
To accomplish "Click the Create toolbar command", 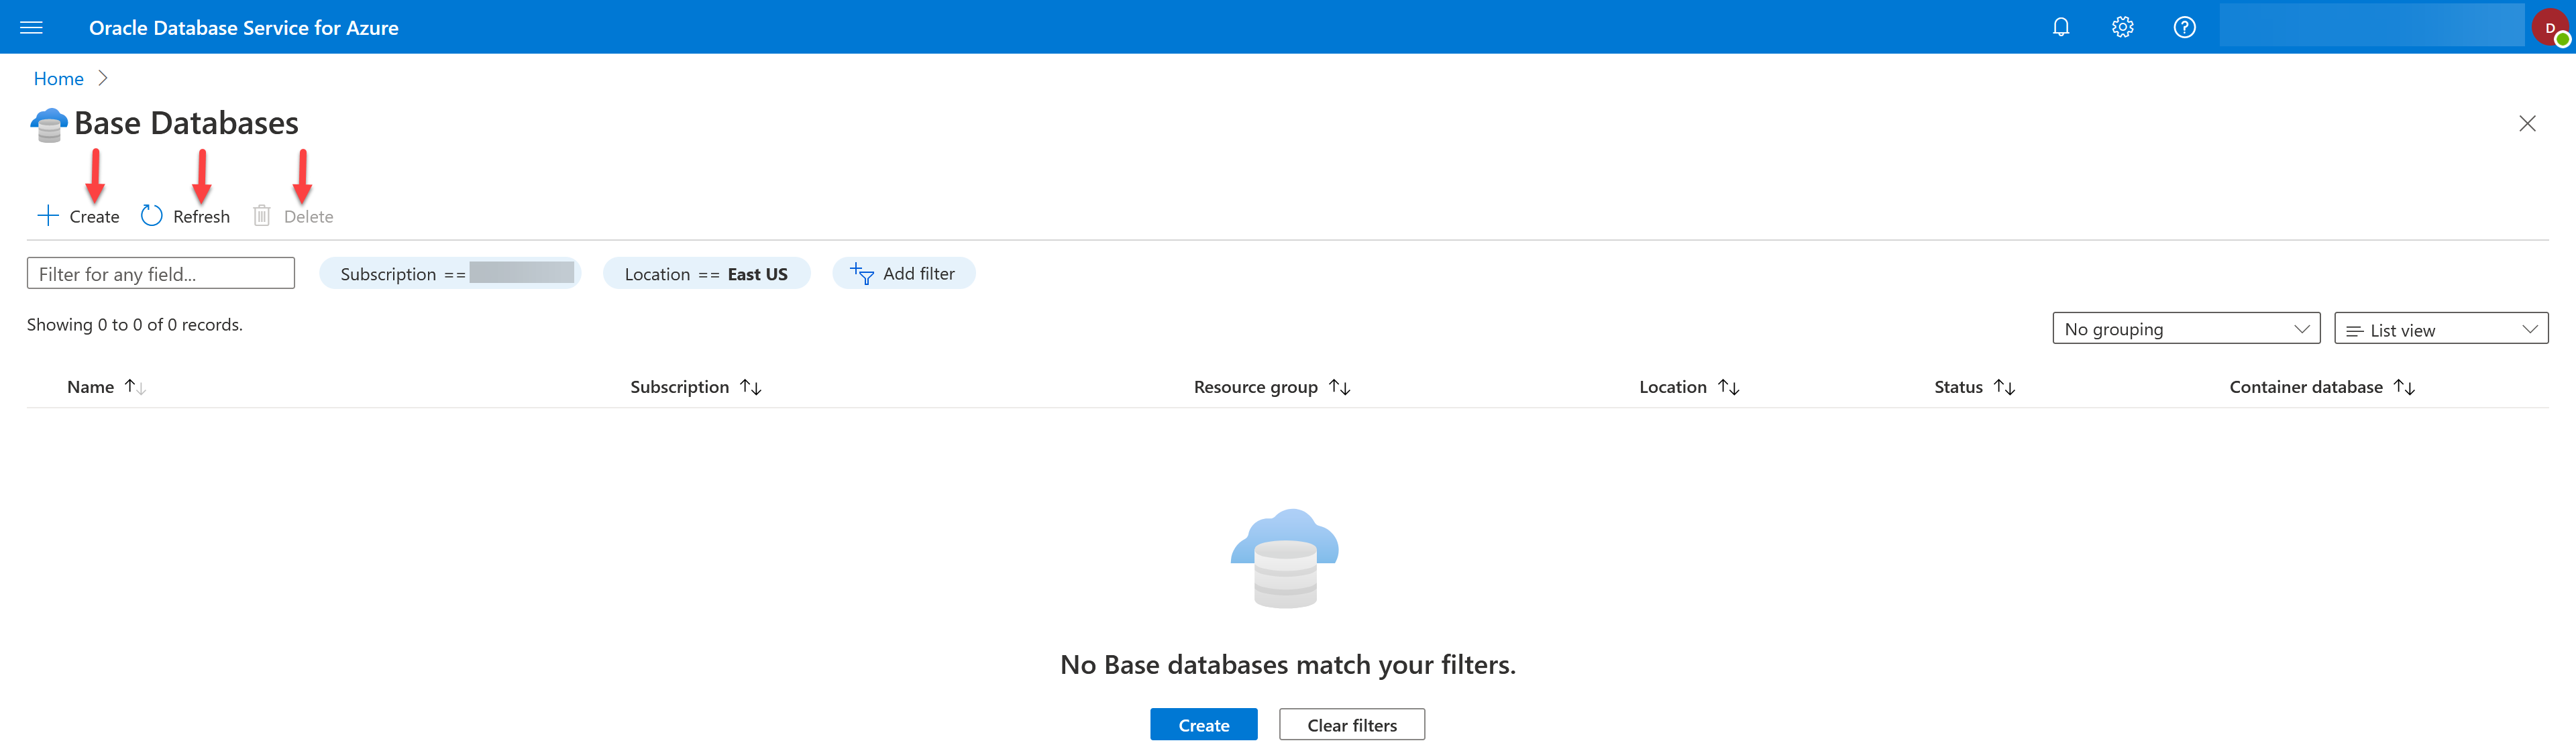I will click(x=78, y=216).
